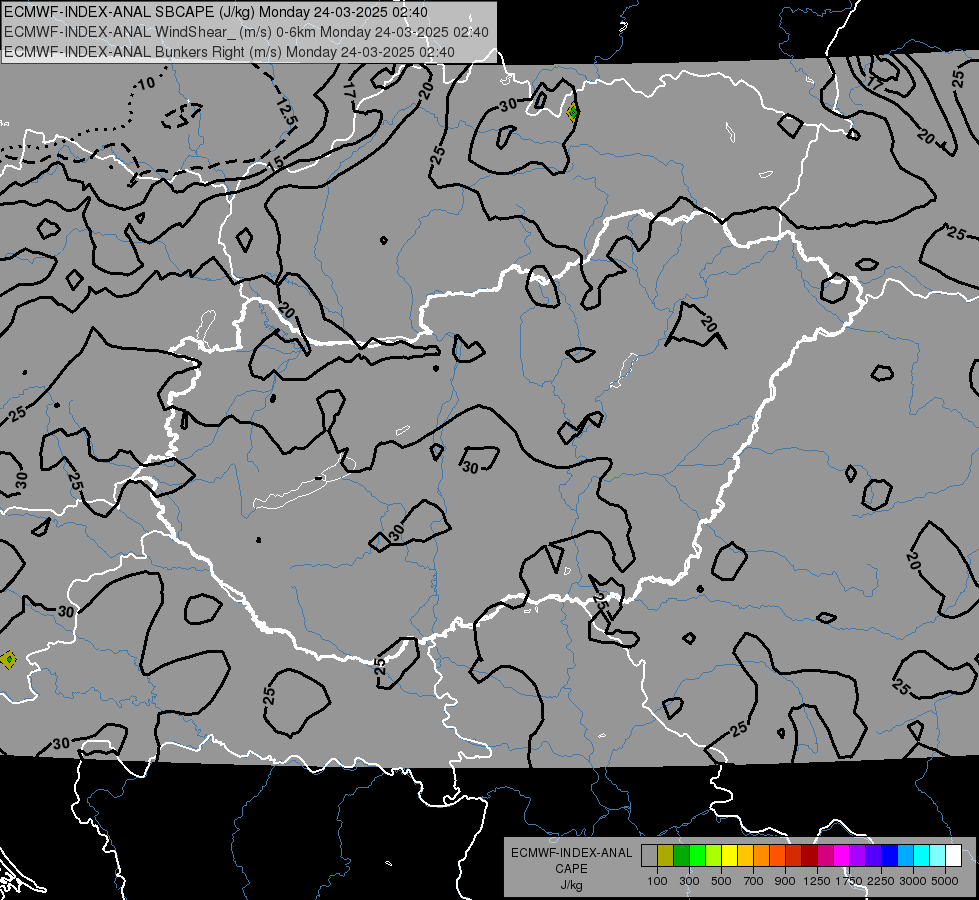This screenshot has height=900, width=979.
Task: Click the legend value 1250
Action: coord(817,881)
